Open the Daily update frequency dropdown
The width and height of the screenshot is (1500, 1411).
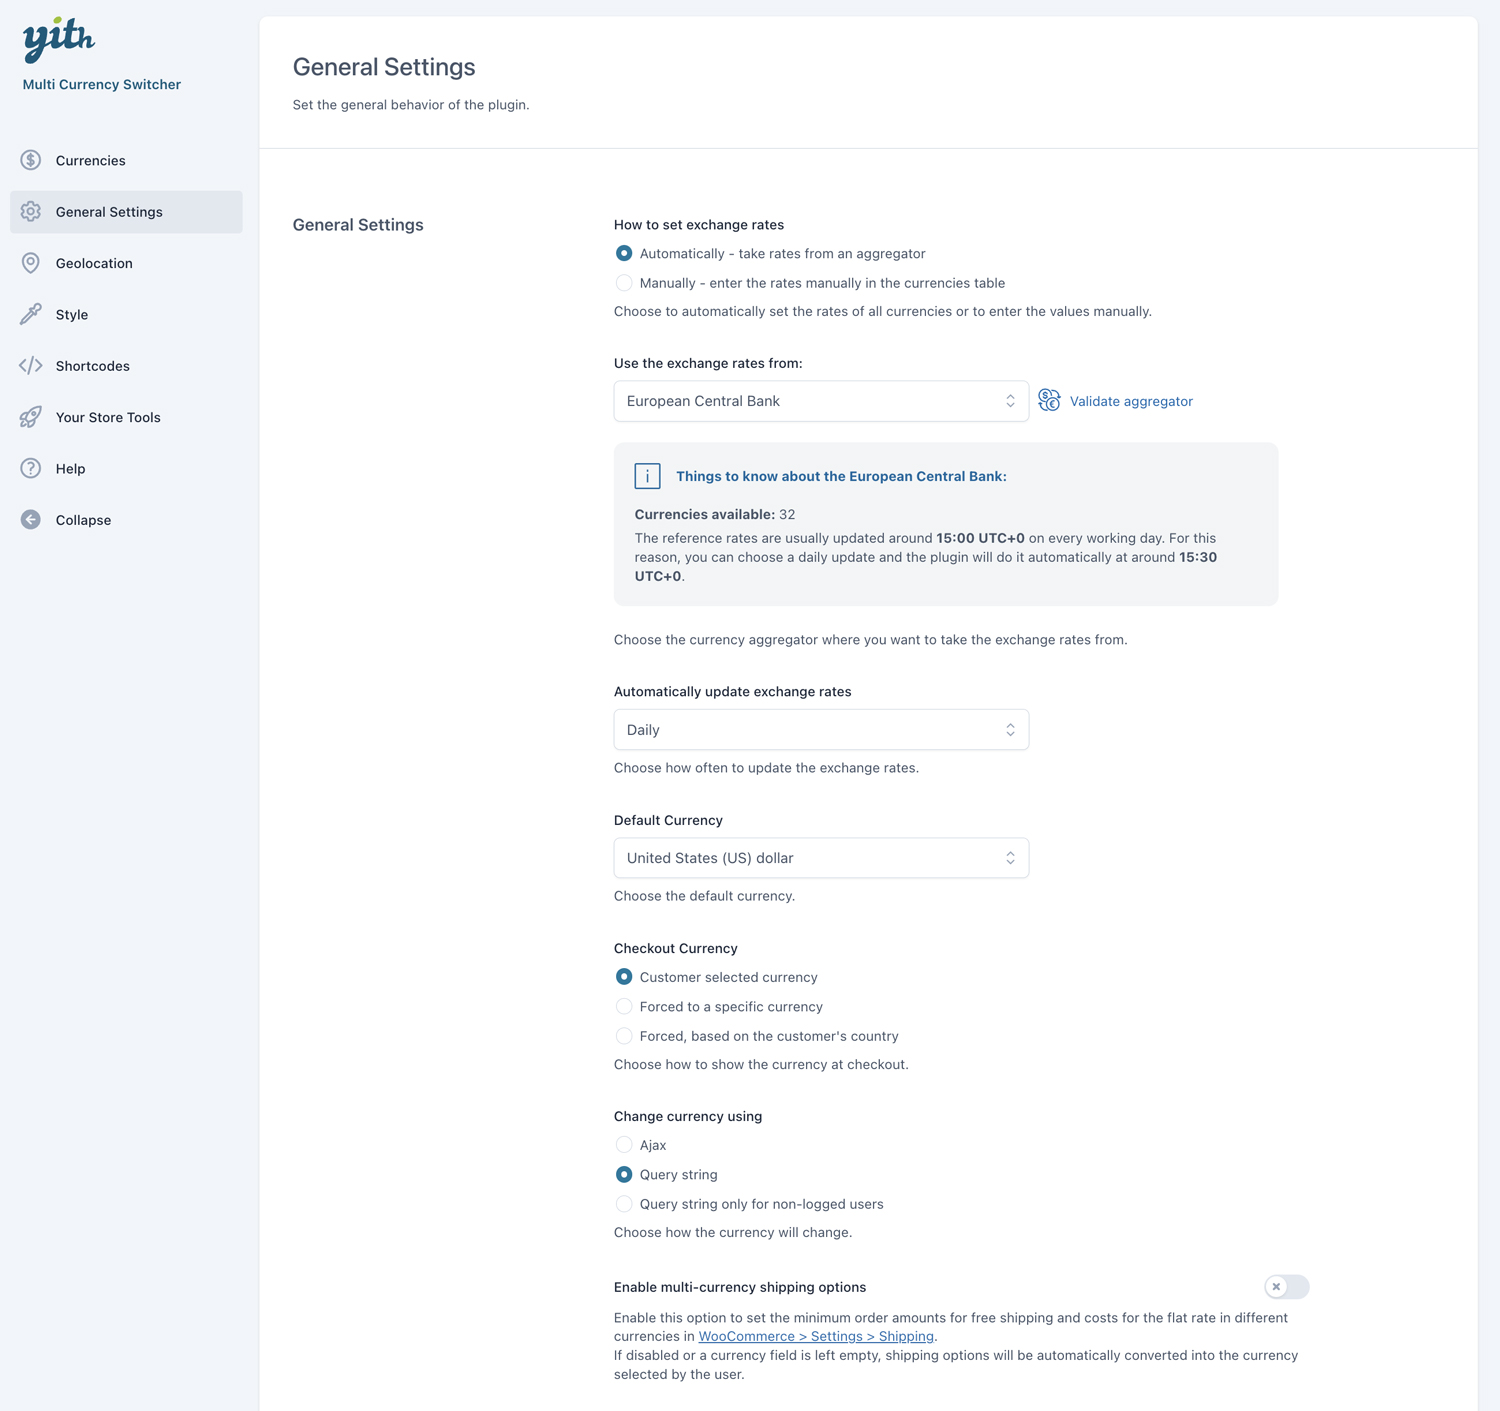(820, 730)
